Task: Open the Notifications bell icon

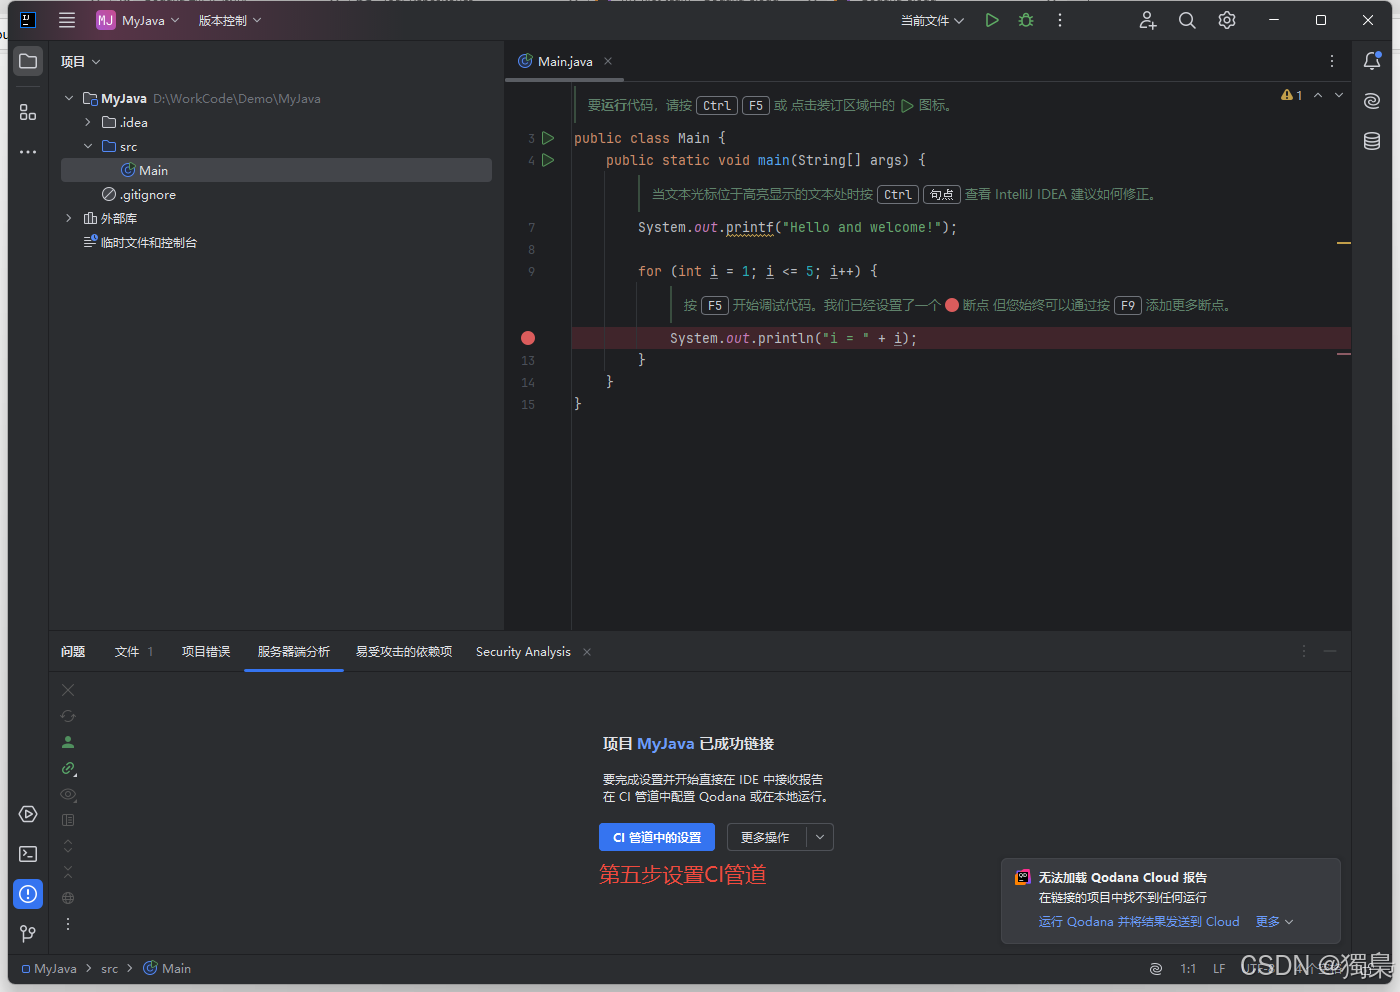Action: (x=1372, y=61)
